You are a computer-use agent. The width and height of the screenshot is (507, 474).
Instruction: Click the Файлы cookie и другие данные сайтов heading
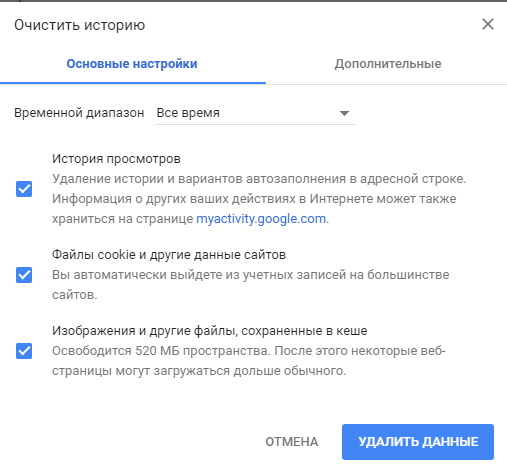[x=169, y=255]
